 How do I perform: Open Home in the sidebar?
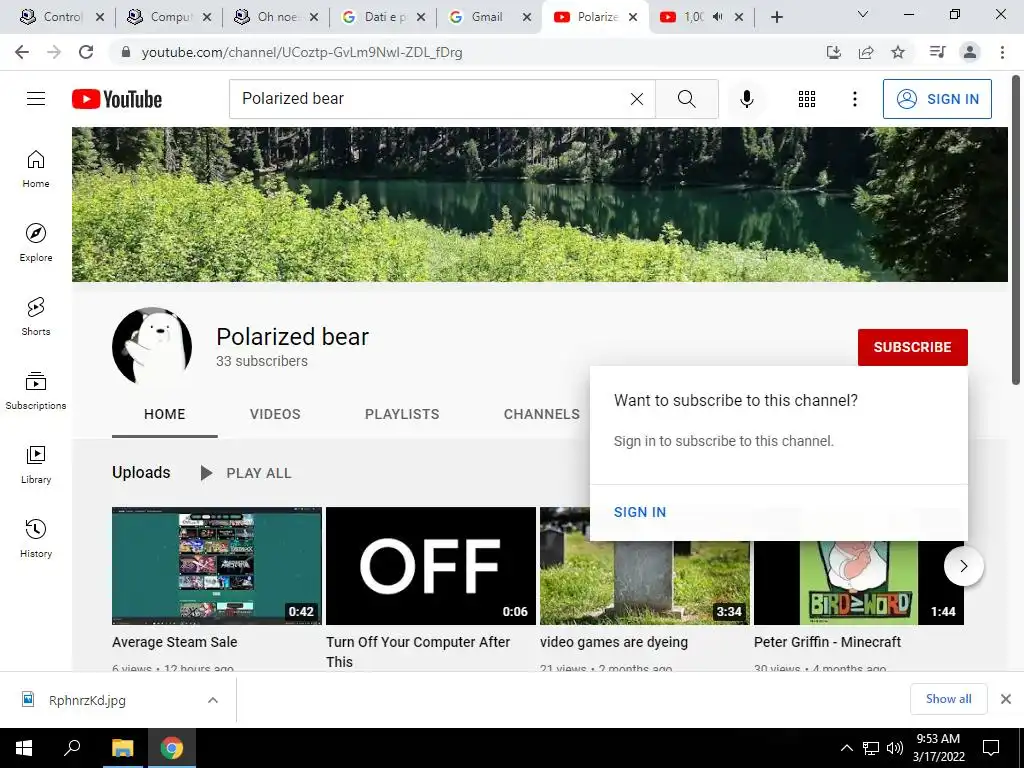tap(36, 168)
